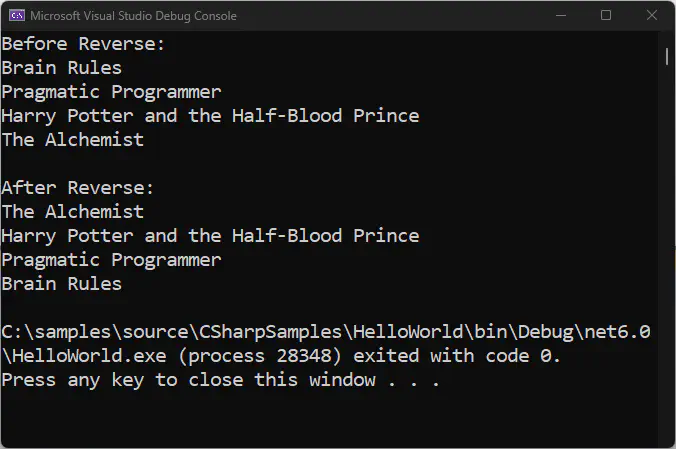The height and width of the screenshot is (449, 676).
Task: Click the 'After Reverse:' output line
Action: 78,188
